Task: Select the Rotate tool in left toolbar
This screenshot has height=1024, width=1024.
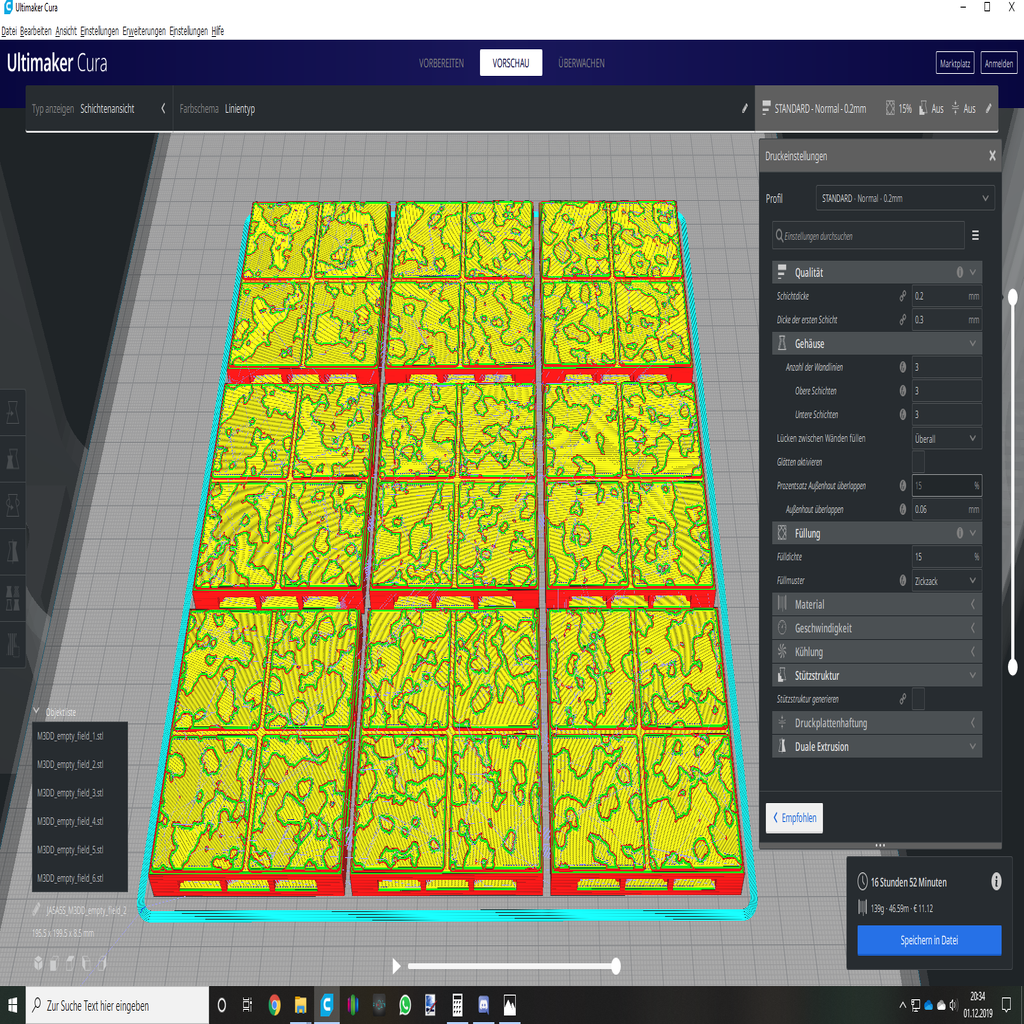Action: [x=12, y=505]
